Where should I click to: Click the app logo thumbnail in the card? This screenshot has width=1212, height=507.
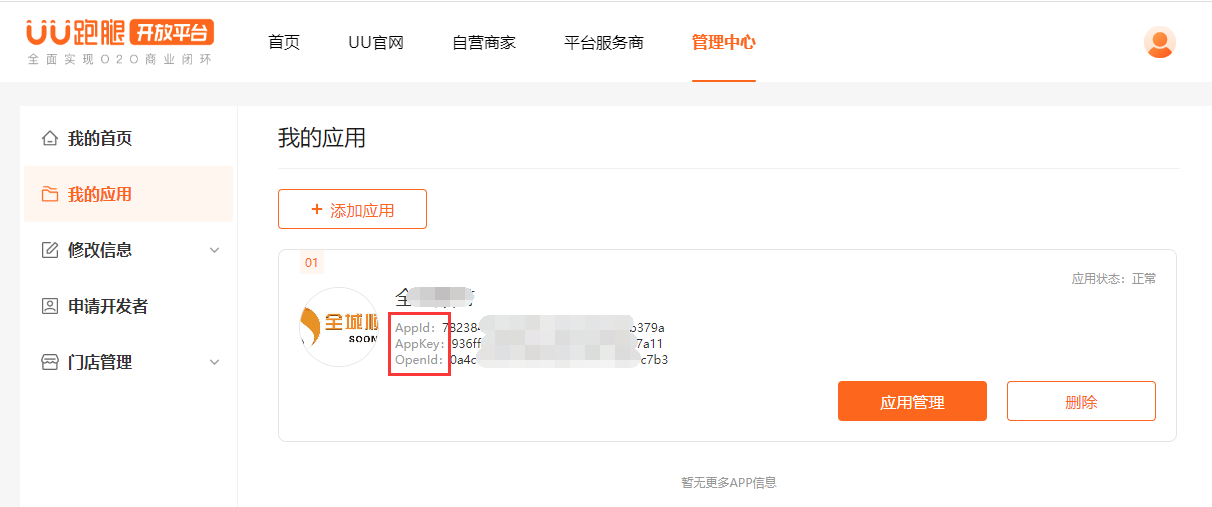(340, 327)
